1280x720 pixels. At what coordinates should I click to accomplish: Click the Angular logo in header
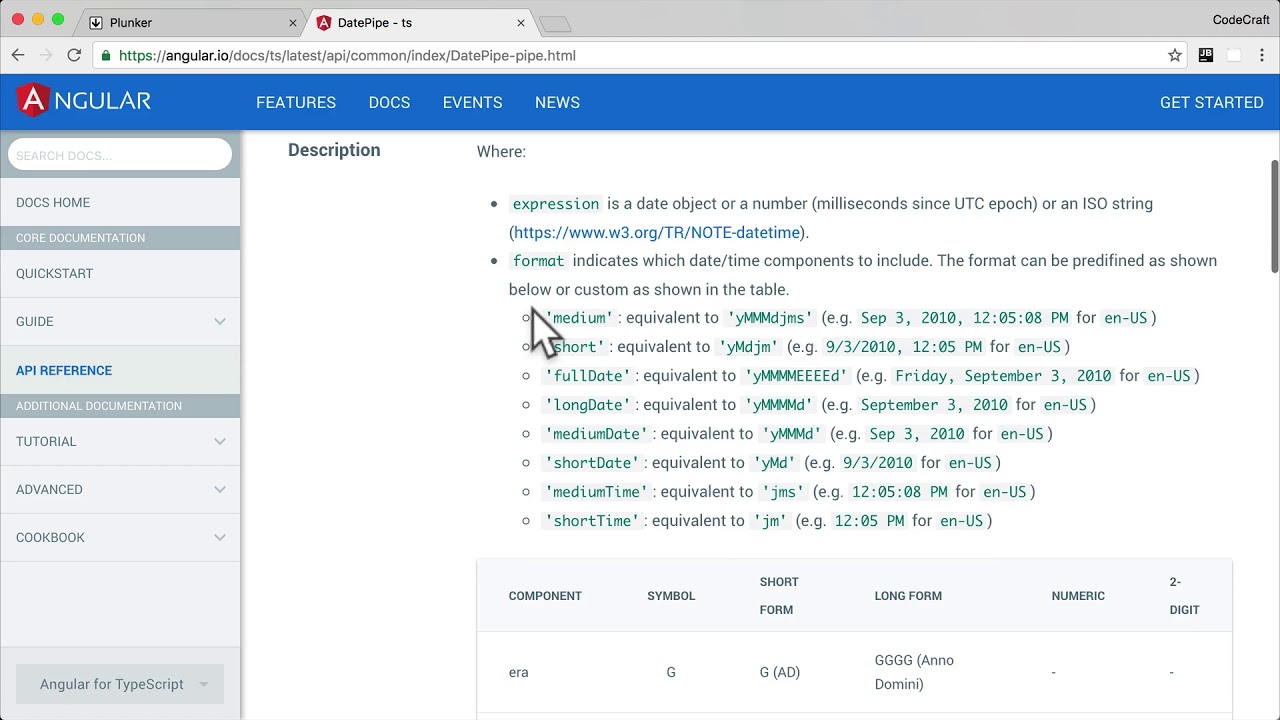(x=84, y=101)
